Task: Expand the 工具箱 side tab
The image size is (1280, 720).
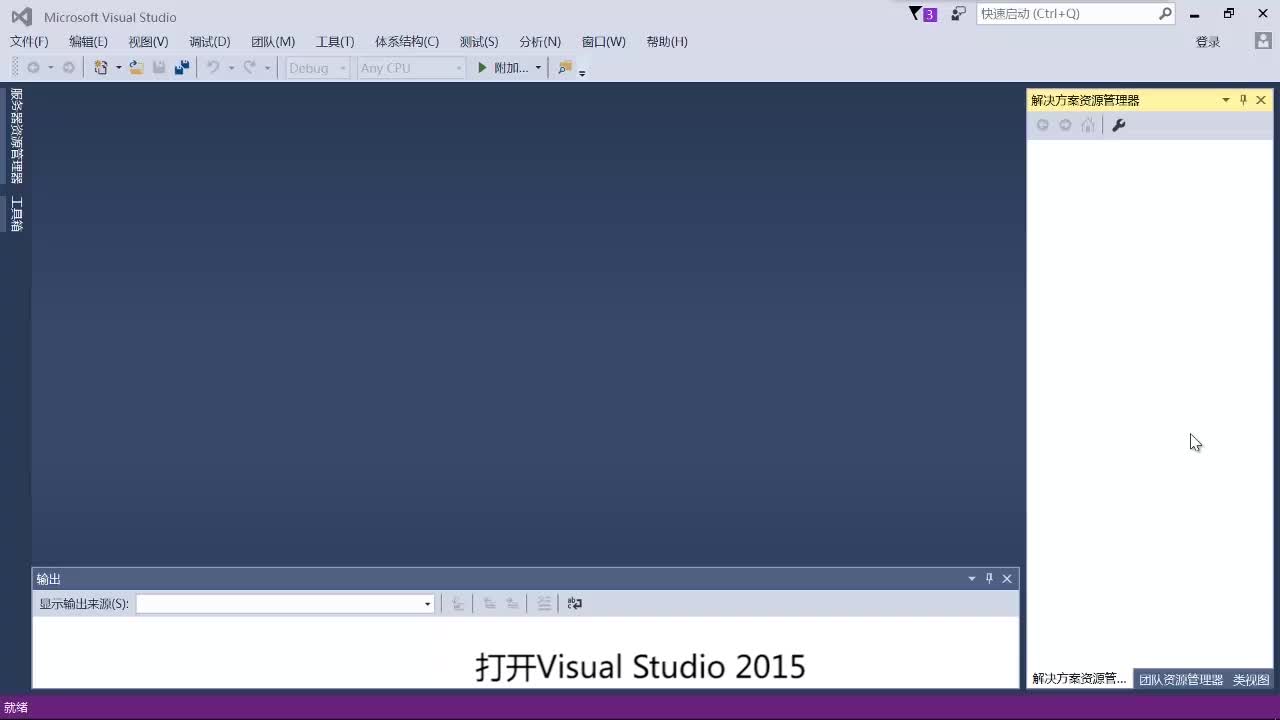Action: (x=16, y=214)
